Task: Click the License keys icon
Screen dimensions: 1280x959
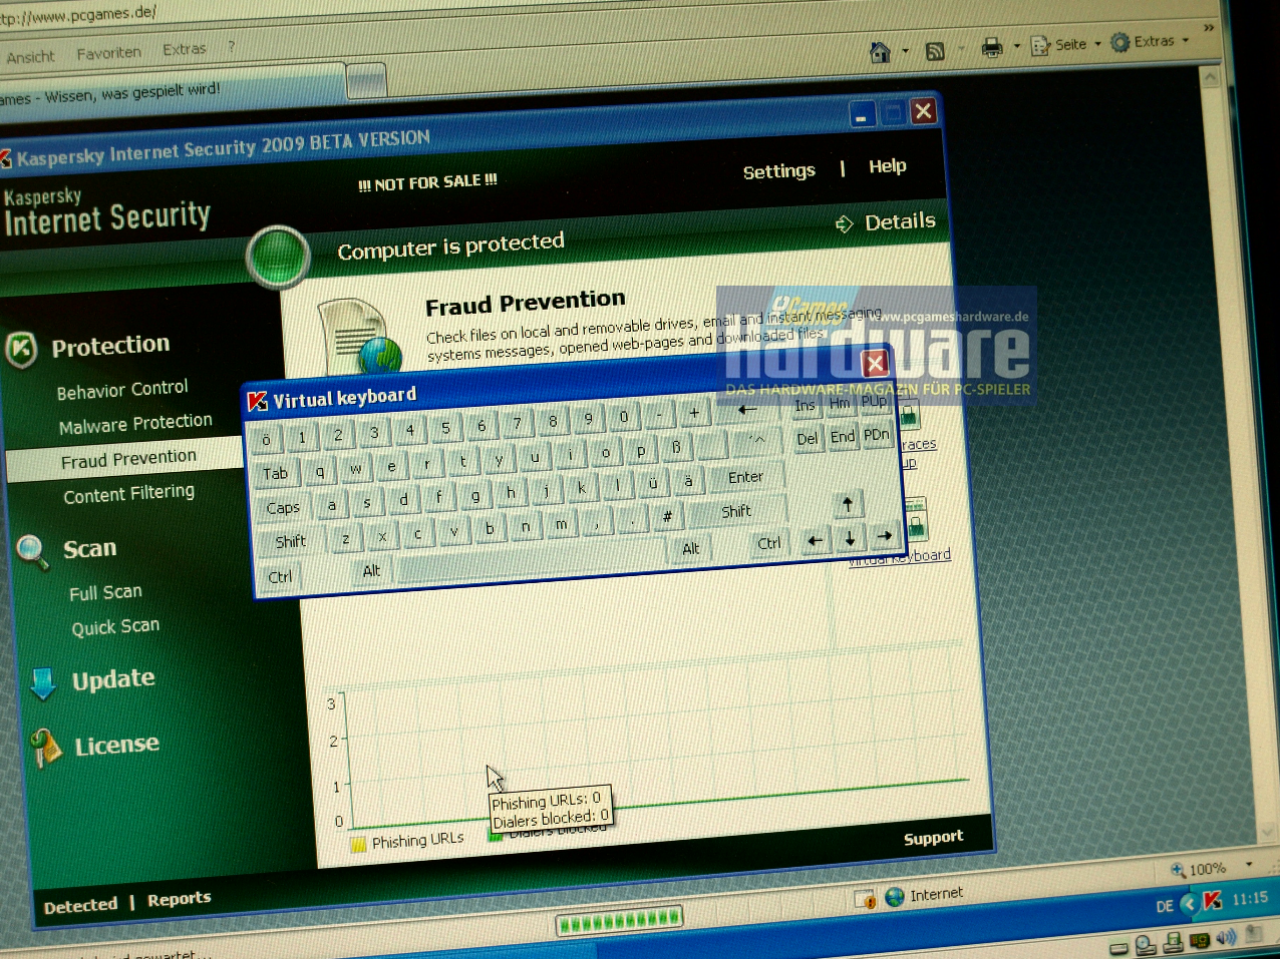Action: click(45, 747)
